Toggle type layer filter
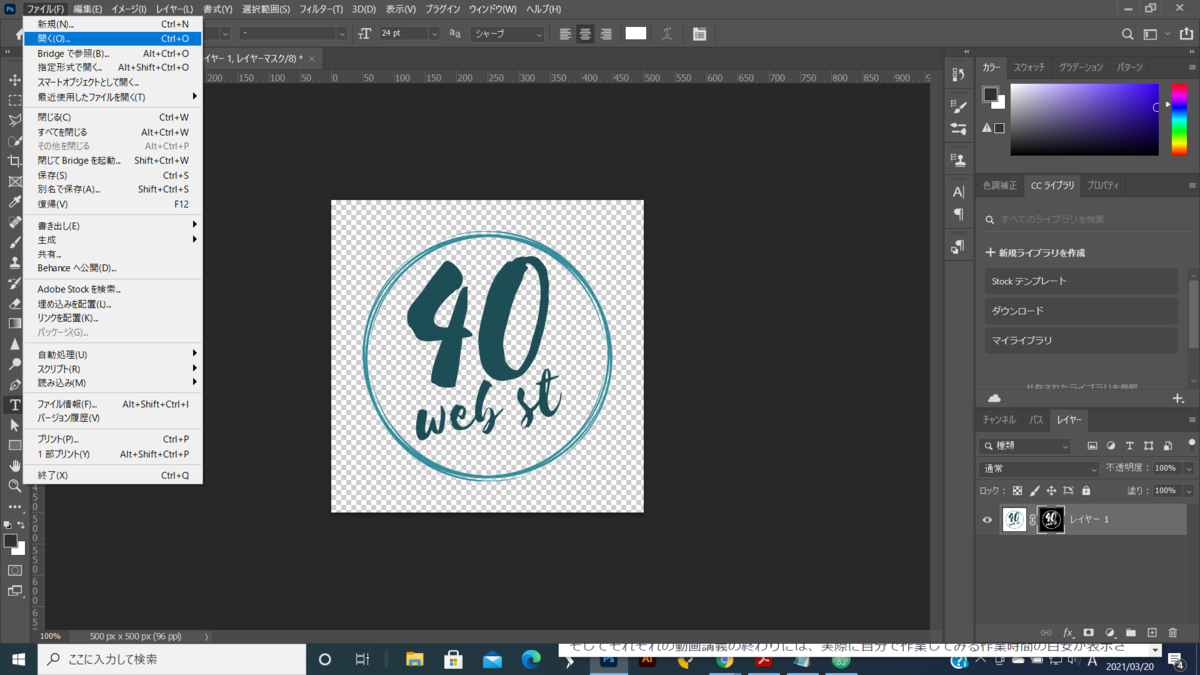The height and width of the screenshot is (675, 1200). point(1129,446)
